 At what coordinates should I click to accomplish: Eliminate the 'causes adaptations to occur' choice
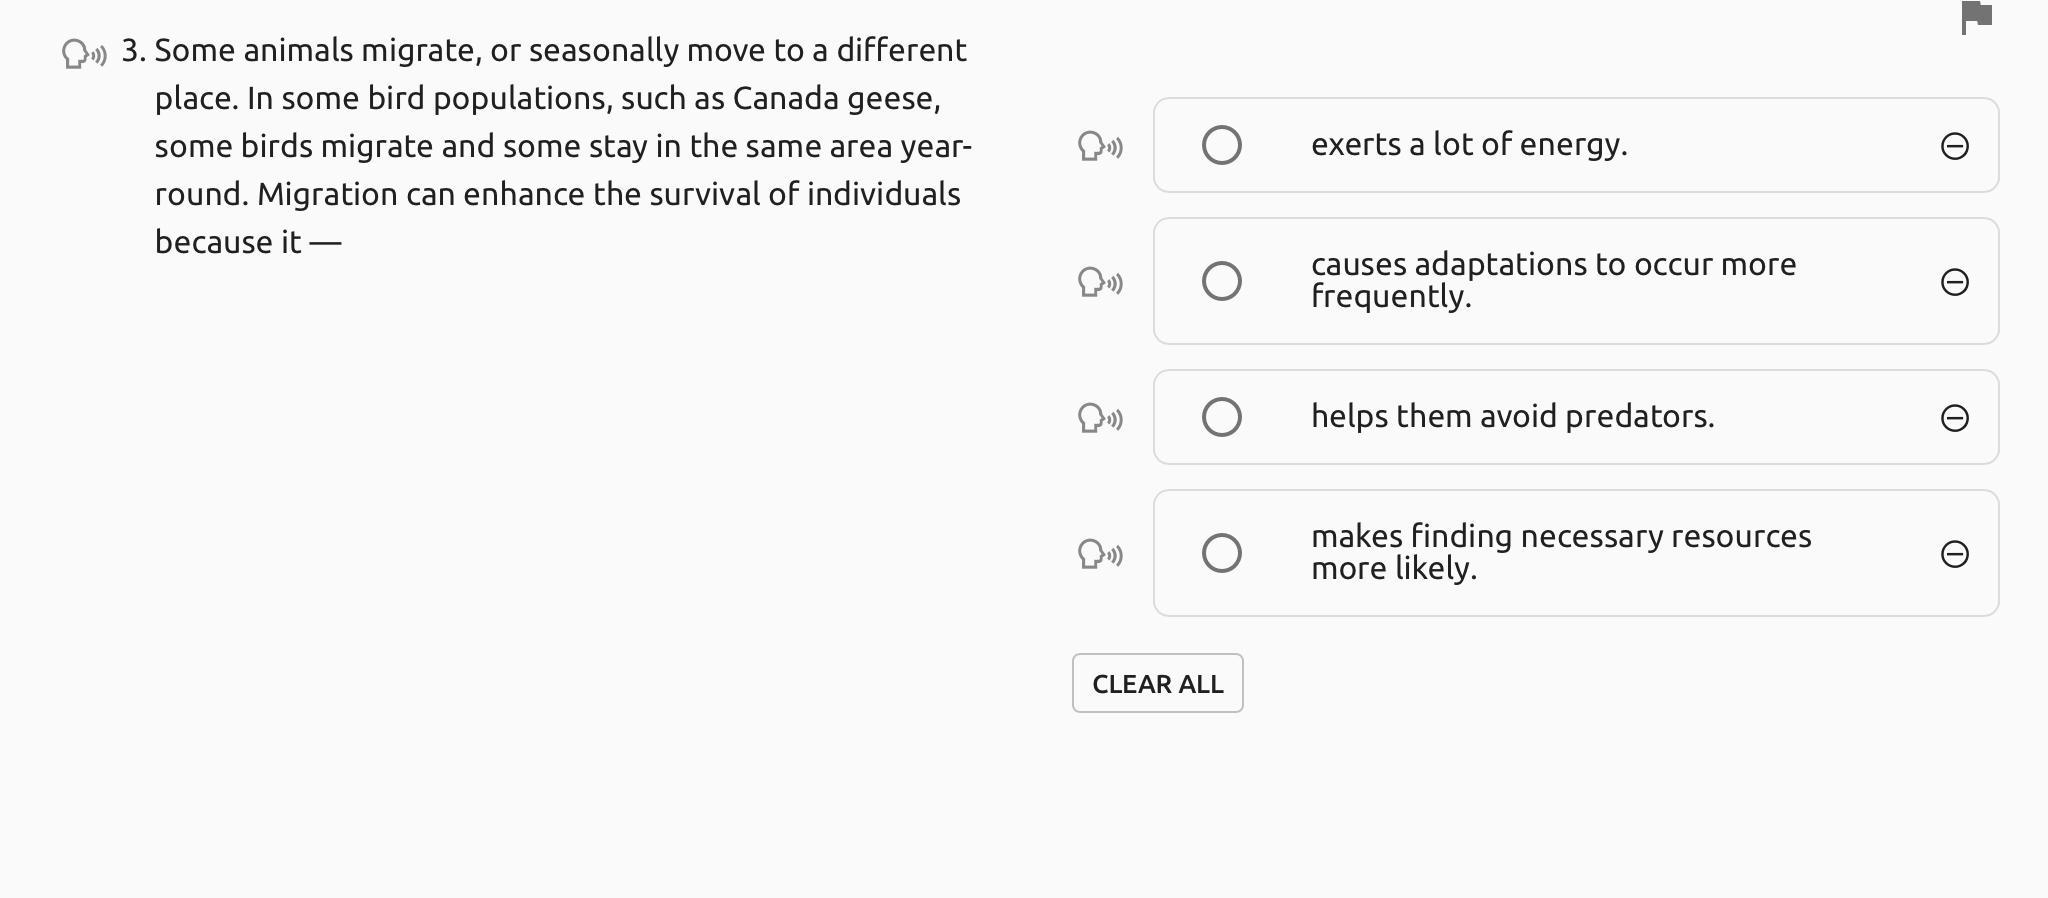(x=1954, y=282)
